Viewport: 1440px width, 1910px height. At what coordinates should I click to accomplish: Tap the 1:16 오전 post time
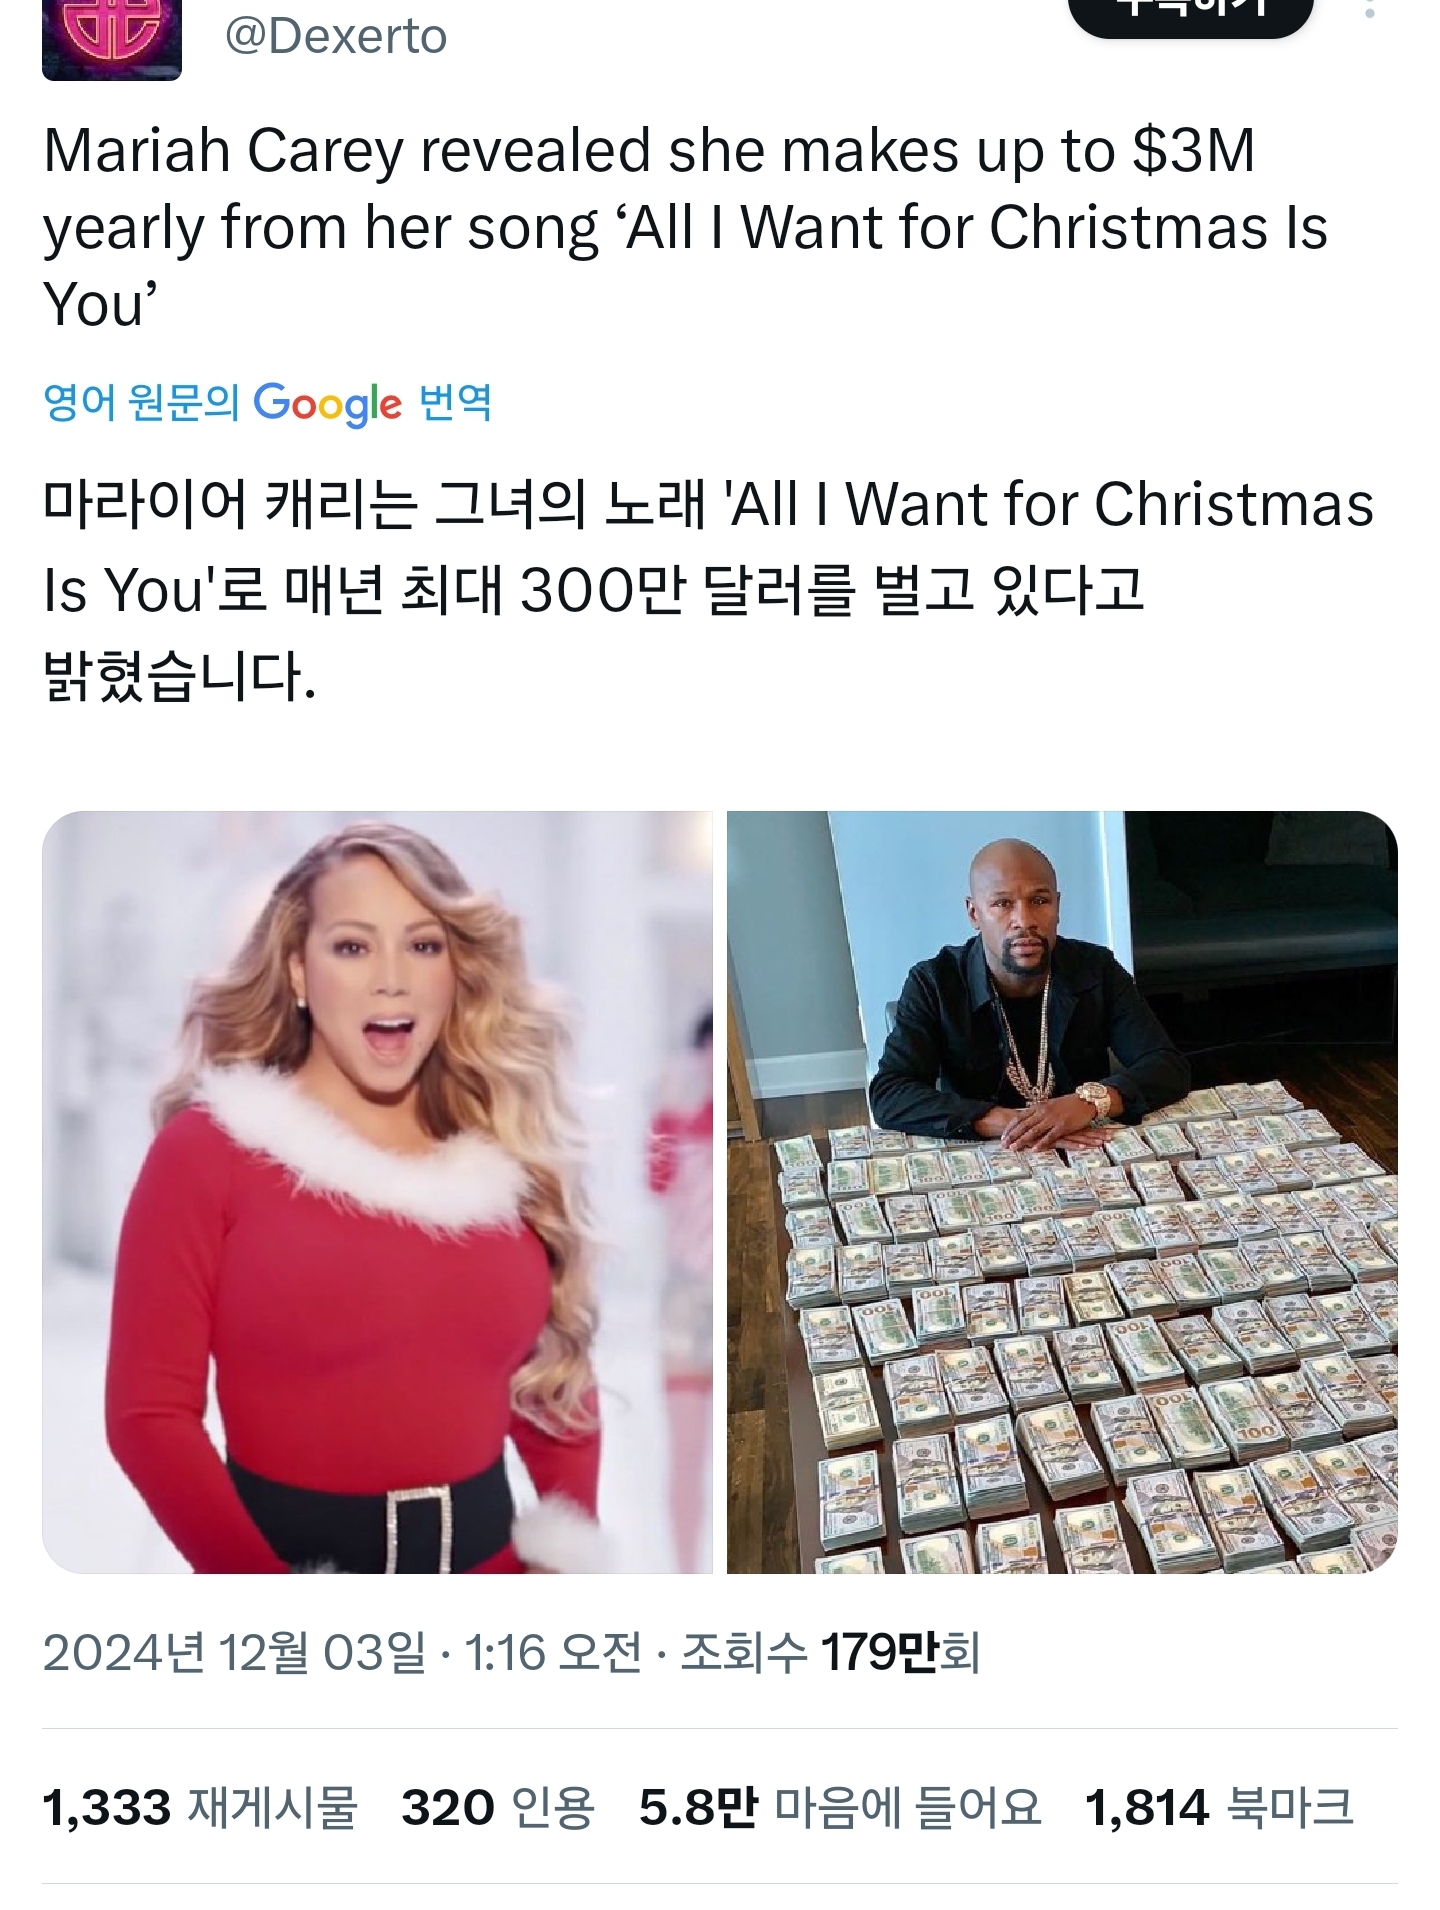(x=553, y=1652)
